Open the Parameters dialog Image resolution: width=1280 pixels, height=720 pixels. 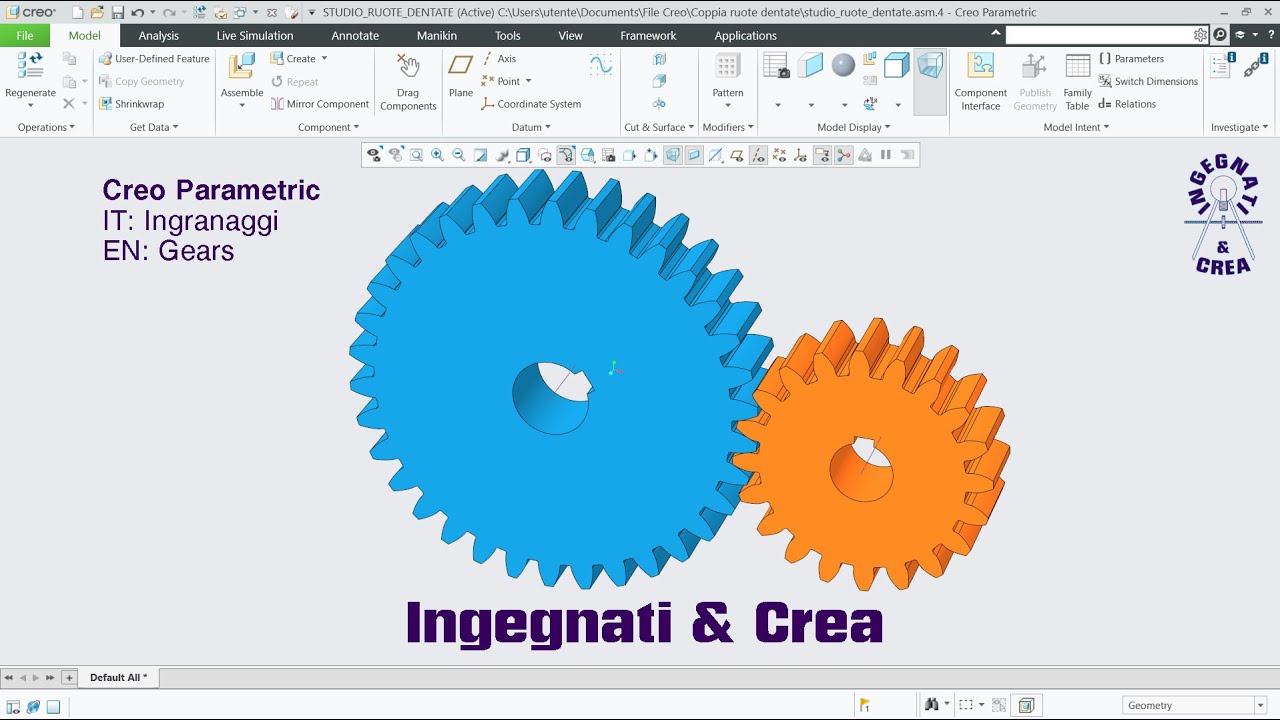pos(1131,59)
